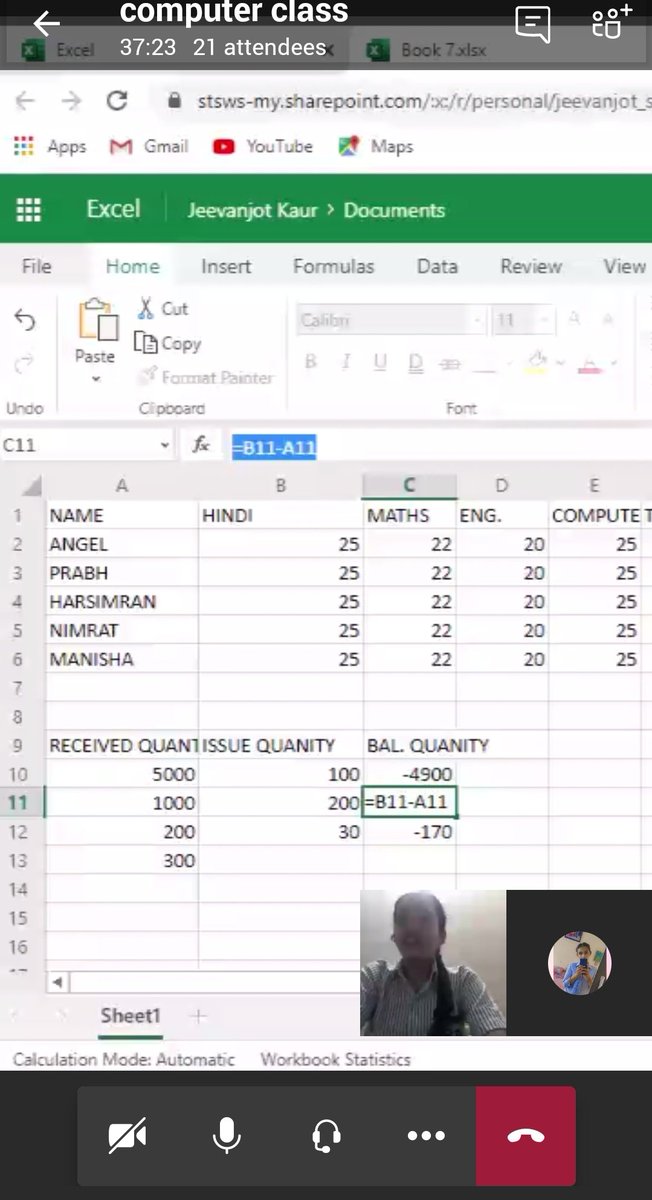Switch to the Data tab
This screenshot has height=1200, width=652.
(437, 266)
